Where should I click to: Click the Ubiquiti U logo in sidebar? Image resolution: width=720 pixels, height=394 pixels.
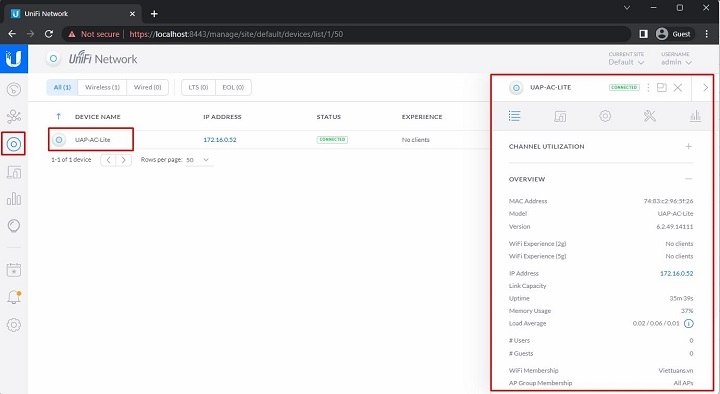pyautogui.click(x=14, y=59)
